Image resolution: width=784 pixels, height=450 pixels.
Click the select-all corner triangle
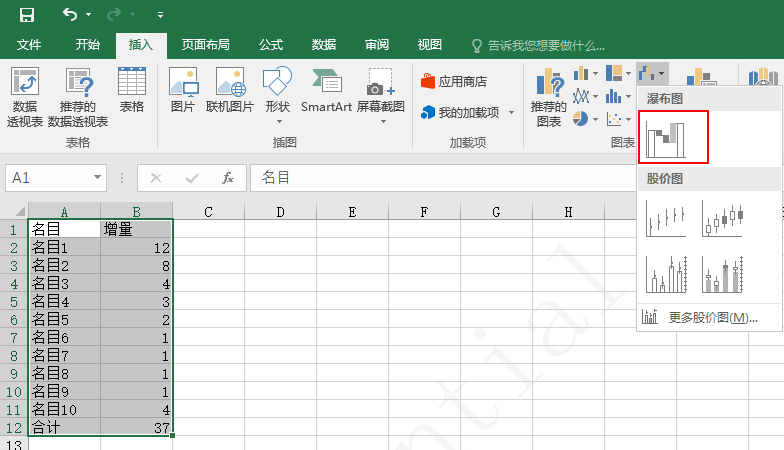[20, 210]
